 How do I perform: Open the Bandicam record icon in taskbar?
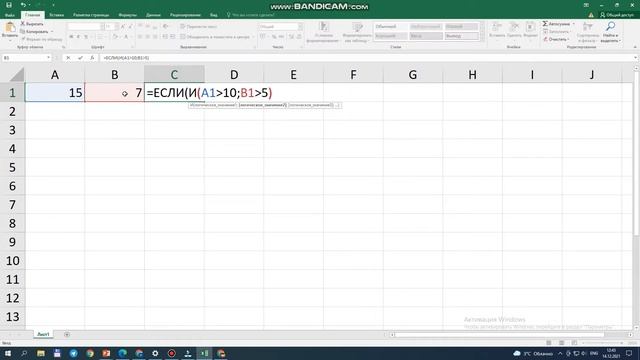171,353
